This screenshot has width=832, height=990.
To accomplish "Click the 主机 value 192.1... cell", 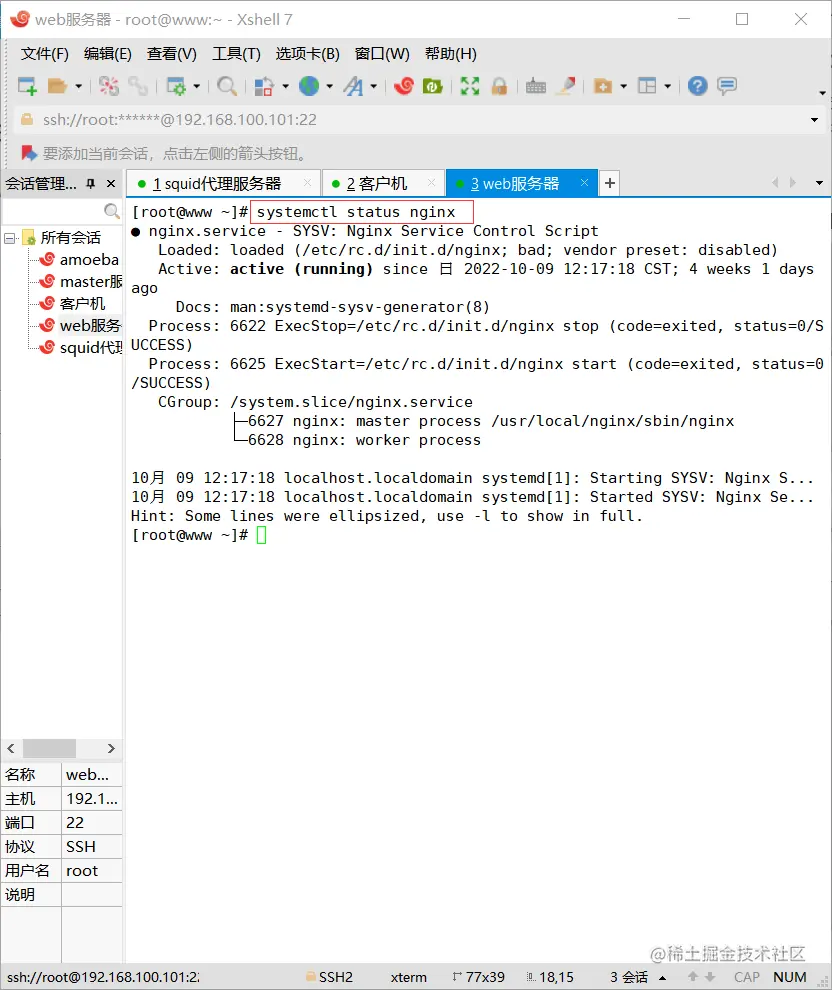I will (x=92, y=799).
